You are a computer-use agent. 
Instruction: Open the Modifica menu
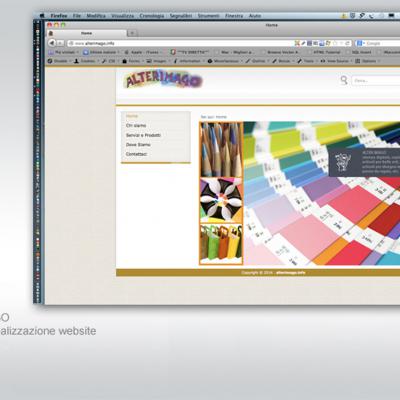(96, 16)
